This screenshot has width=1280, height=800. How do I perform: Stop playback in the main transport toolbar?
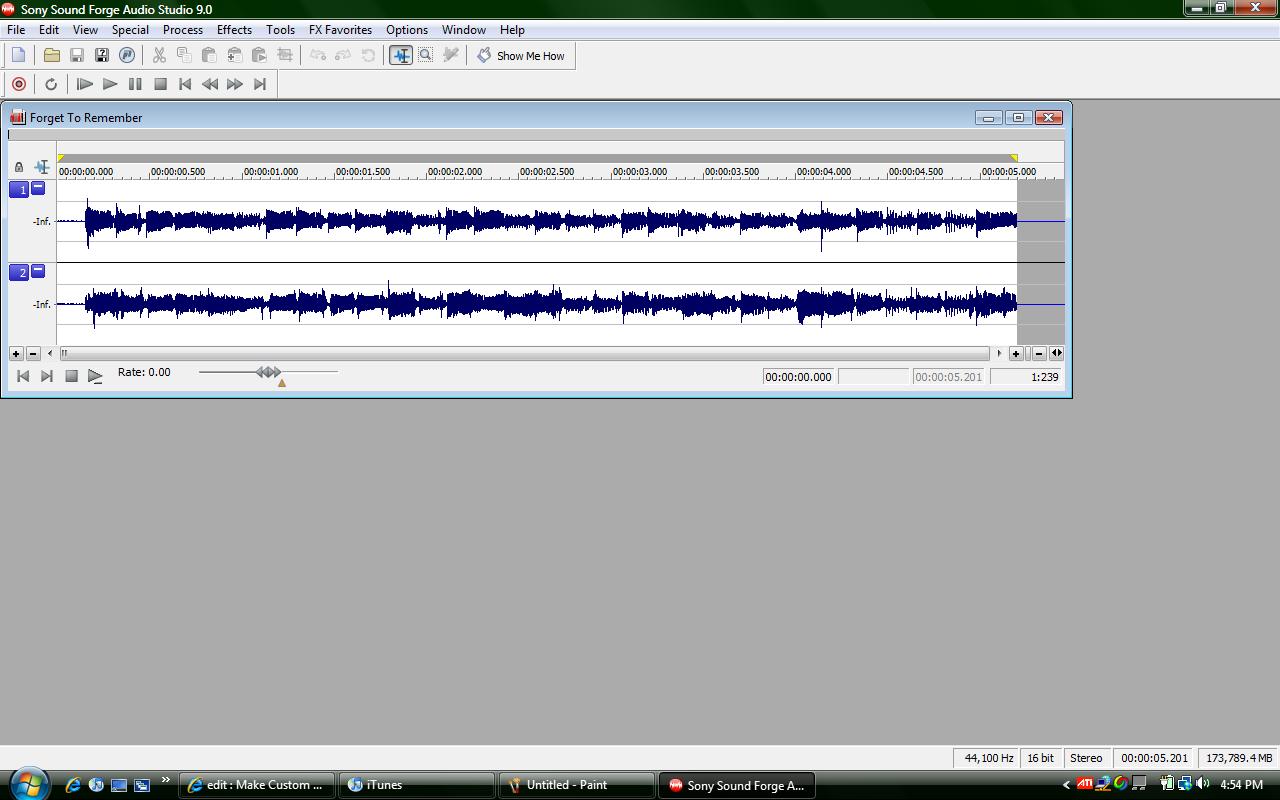coord(160,84)
